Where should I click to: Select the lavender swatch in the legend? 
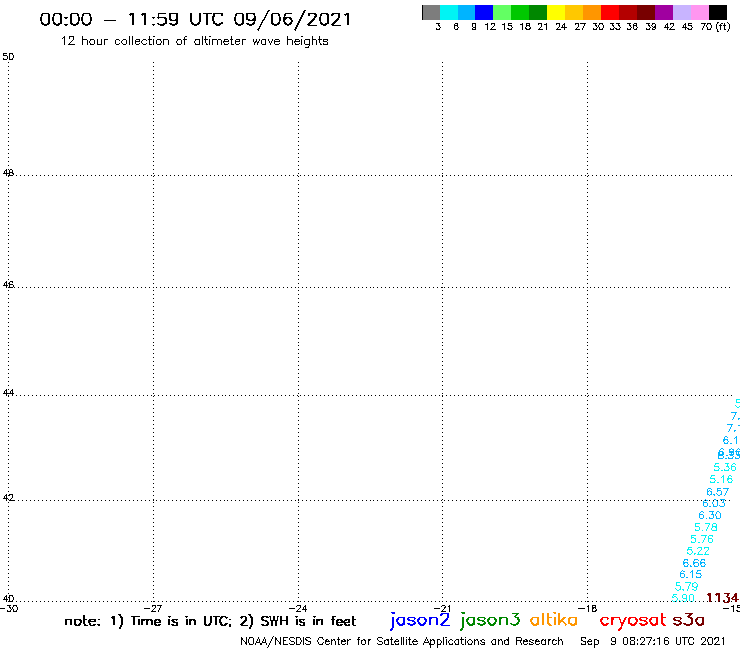coord(681,12)
